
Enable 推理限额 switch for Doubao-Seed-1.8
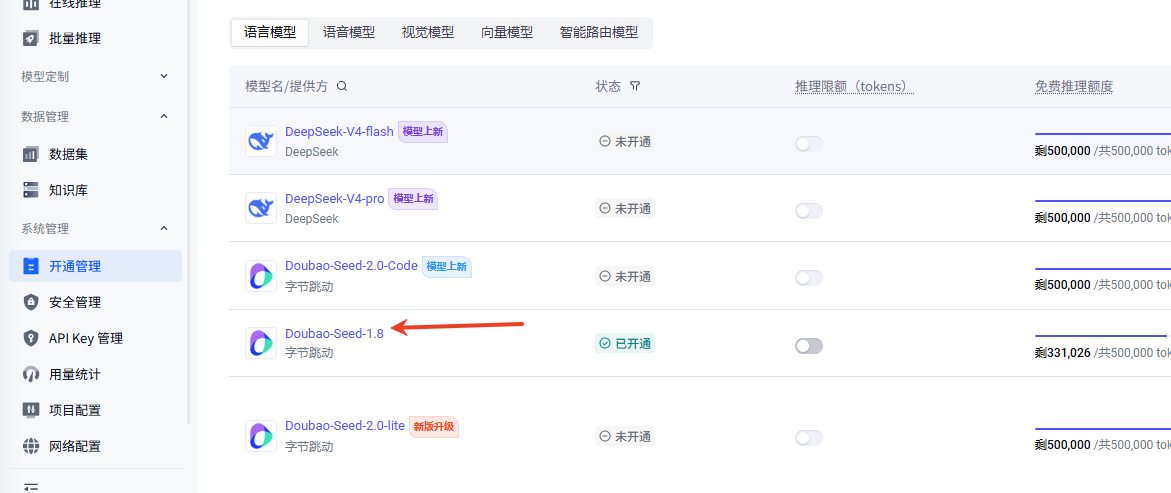[809, 346]
